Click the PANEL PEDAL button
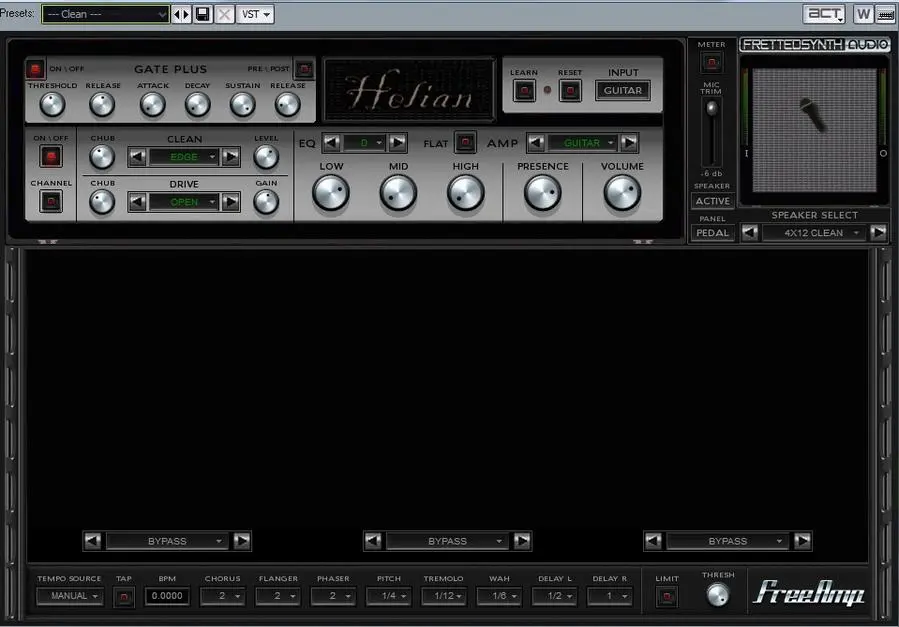 (x=712, y=233)
